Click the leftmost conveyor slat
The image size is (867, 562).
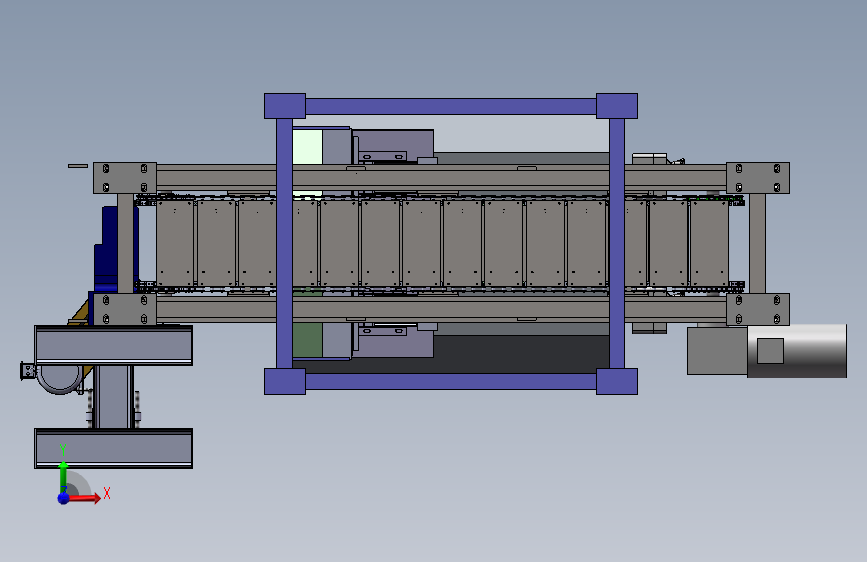[175, 243]
